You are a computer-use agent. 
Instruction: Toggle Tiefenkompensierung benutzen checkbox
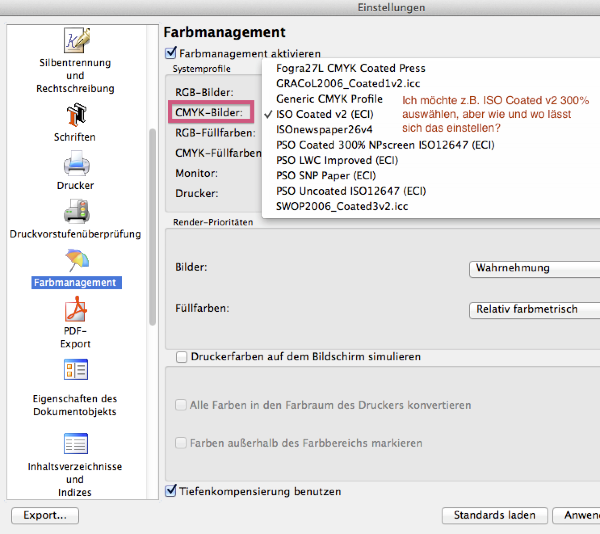[170, 491]
